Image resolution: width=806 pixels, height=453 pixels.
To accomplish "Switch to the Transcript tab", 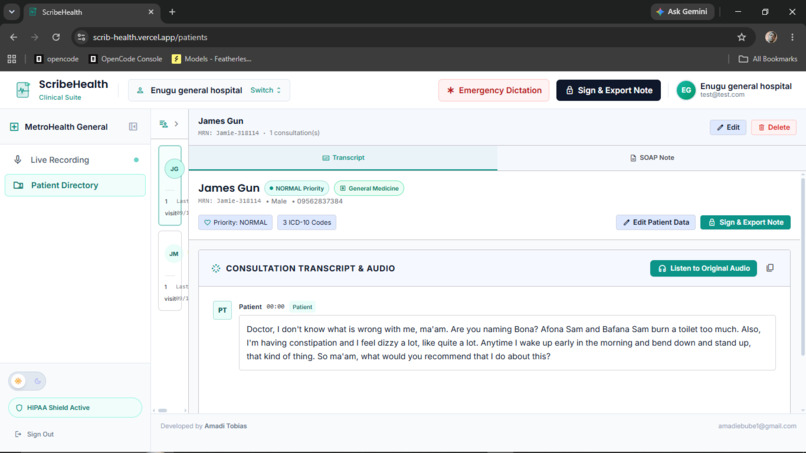I will click(x=343, y=158).
